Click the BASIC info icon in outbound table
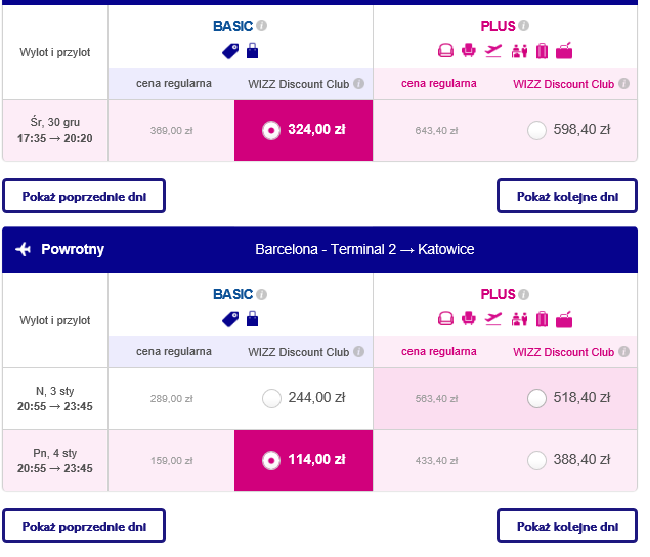 (x=261, y=26)
